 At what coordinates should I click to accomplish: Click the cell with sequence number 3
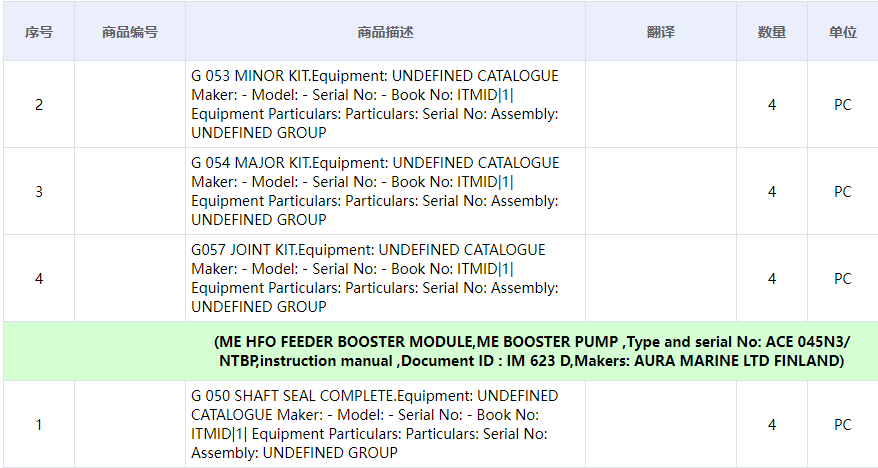point(39,191)
